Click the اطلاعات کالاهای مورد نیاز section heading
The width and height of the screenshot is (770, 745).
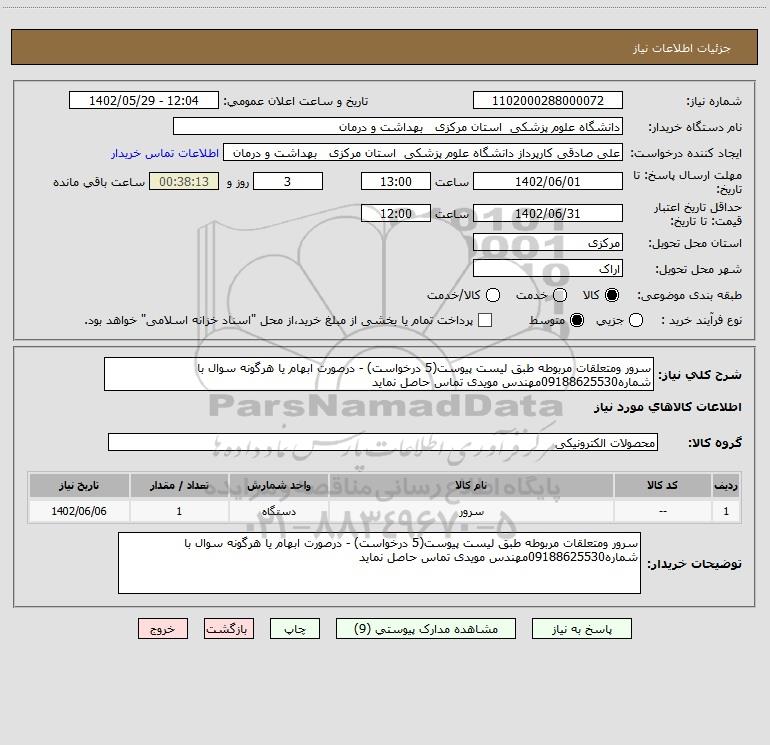tap(668, 407)
